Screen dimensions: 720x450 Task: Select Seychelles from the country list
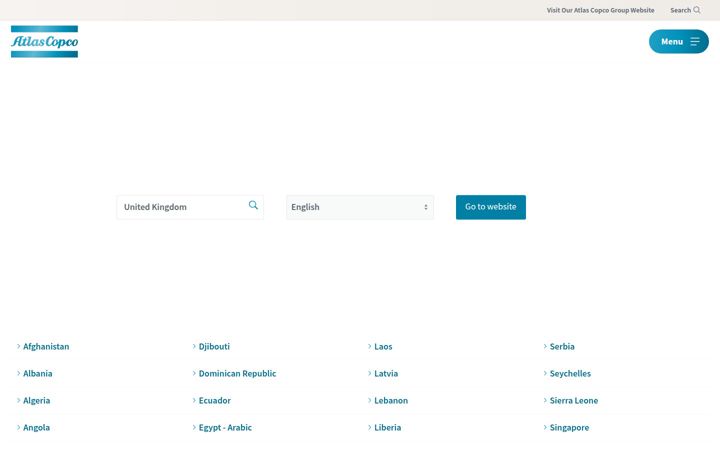(x=570, y=374)
